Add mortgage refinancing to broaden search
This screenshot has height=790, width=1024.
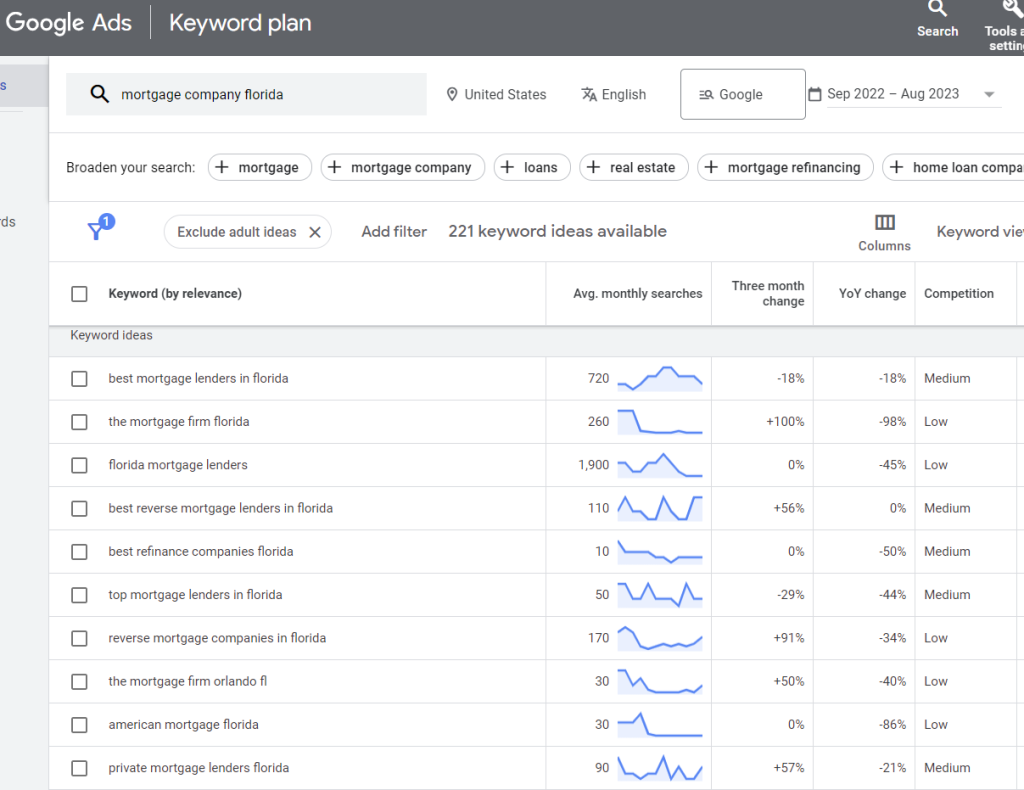click(785, 167)
